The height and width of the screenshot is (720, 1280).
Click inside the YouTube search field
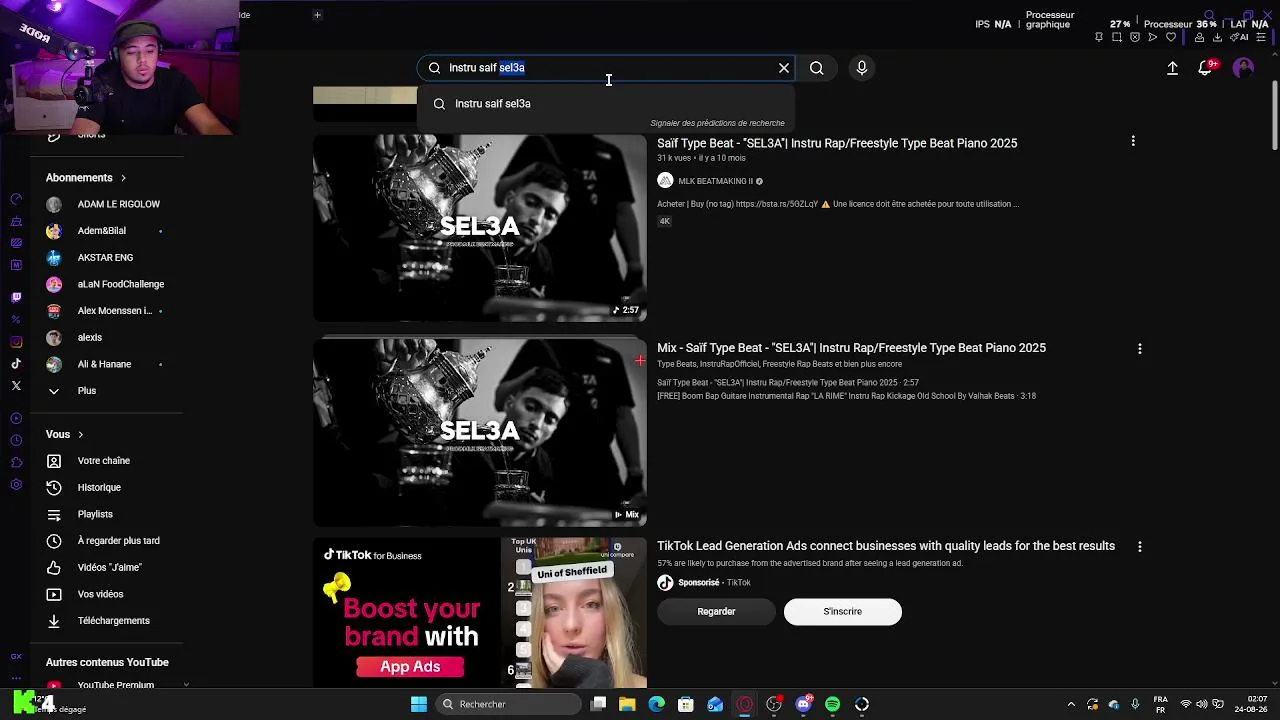[606, 68]
